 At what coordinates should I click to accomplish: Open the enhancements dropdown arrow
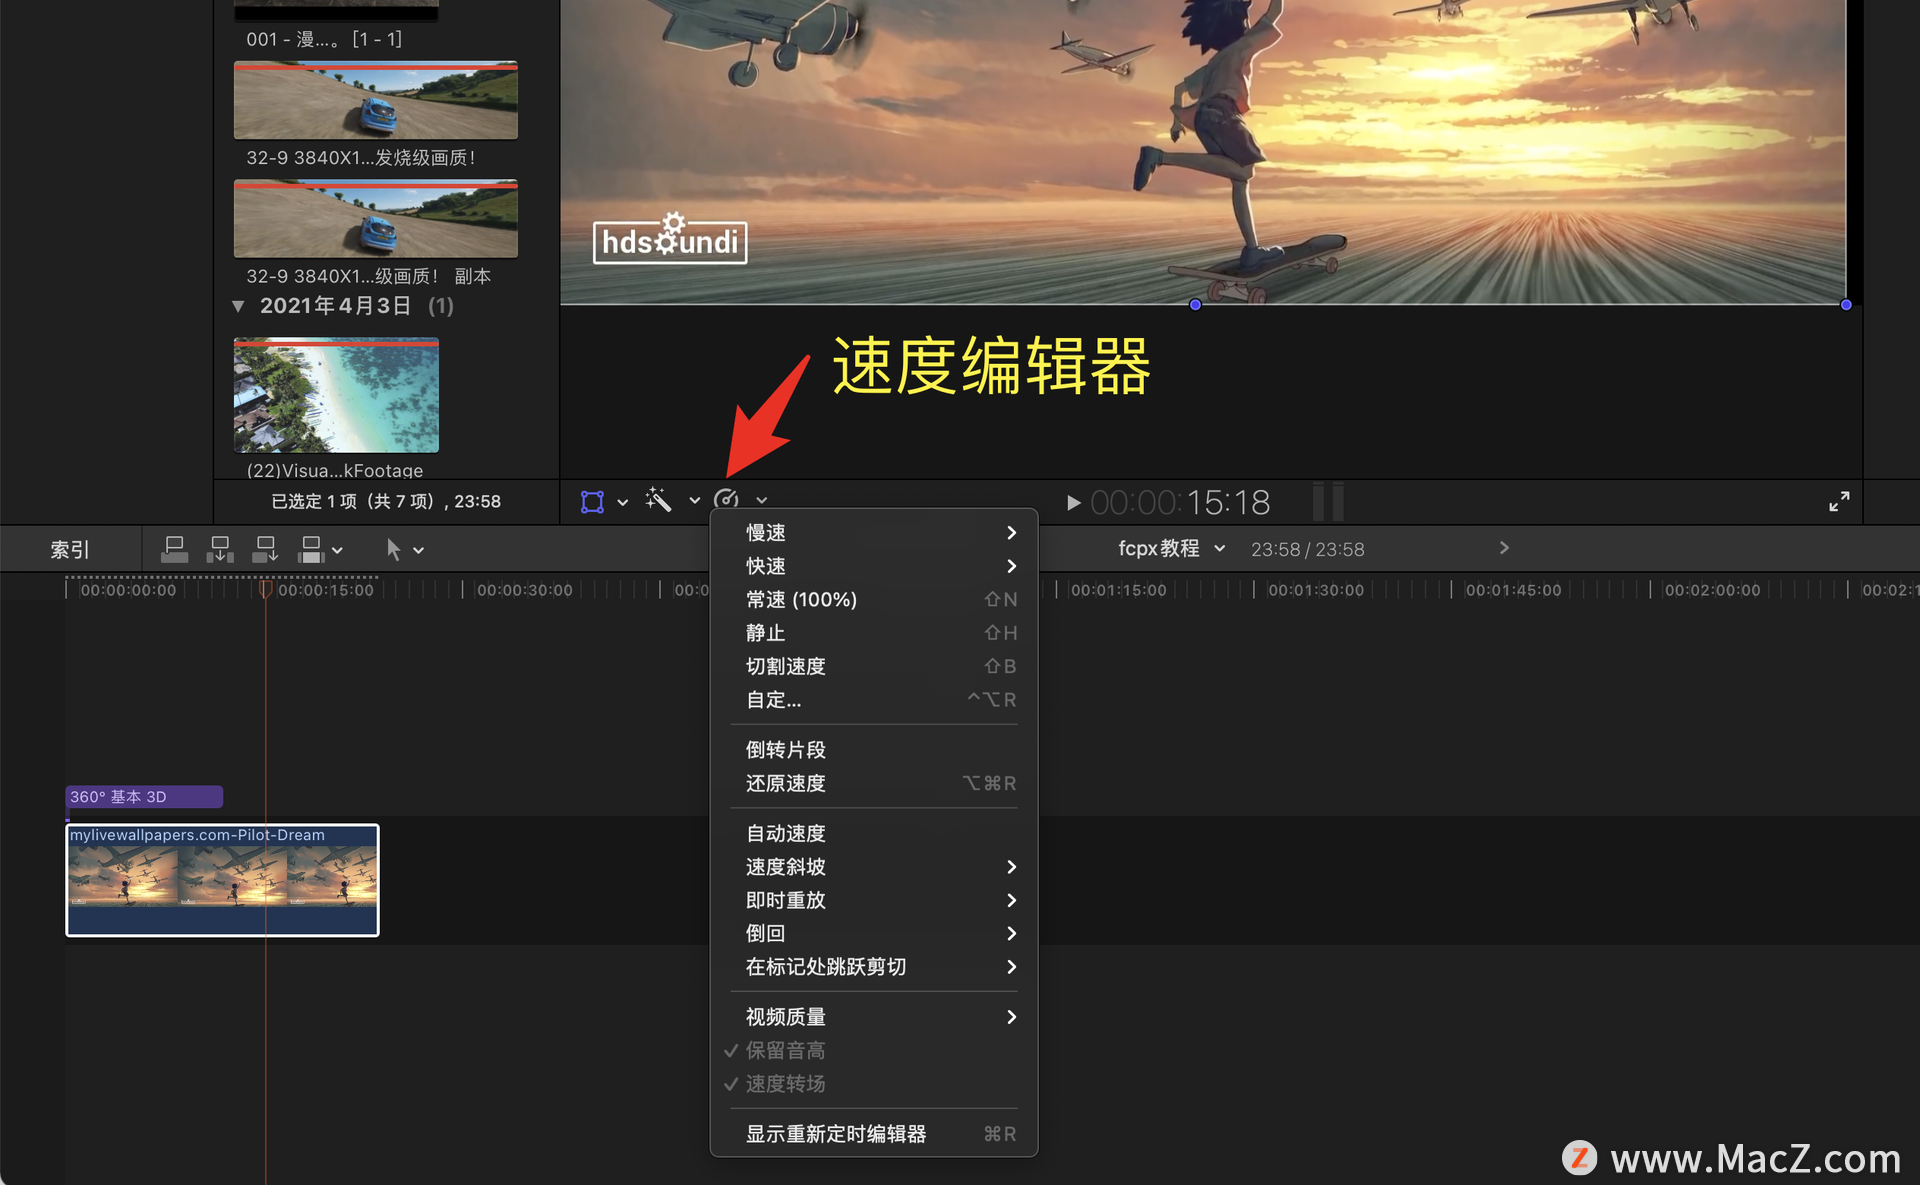pos(694,501)
